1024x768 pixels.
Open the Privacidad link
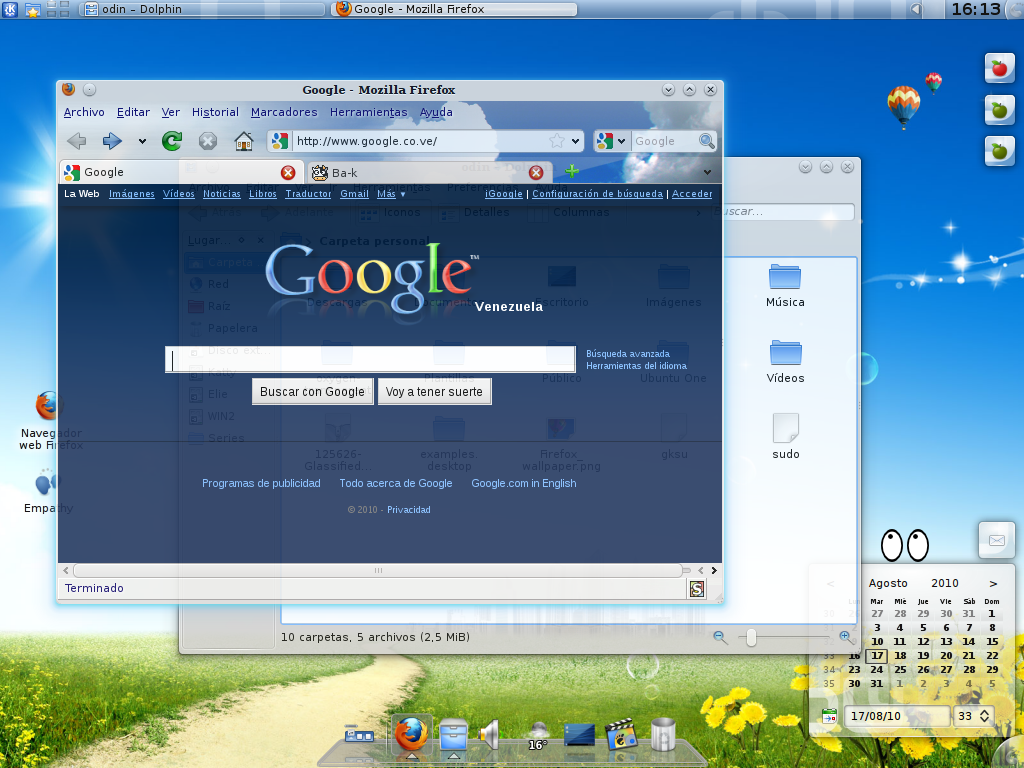point(409,509)
